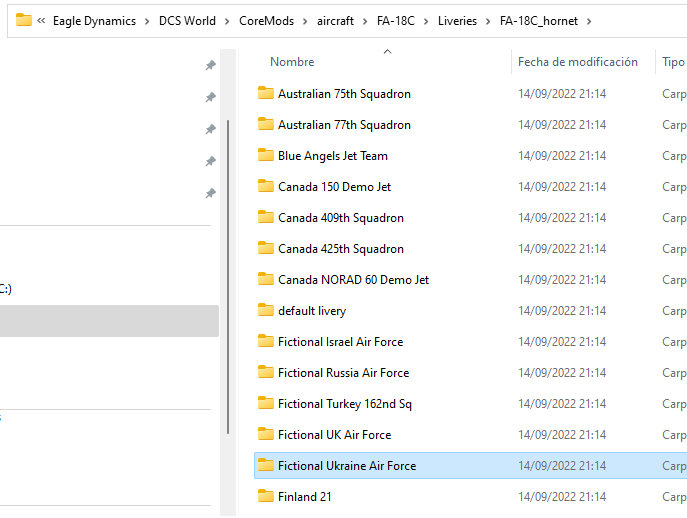Select the default livery folder icon
The height and width of the screenshot is (518, 687).
(x=266, y=310)
